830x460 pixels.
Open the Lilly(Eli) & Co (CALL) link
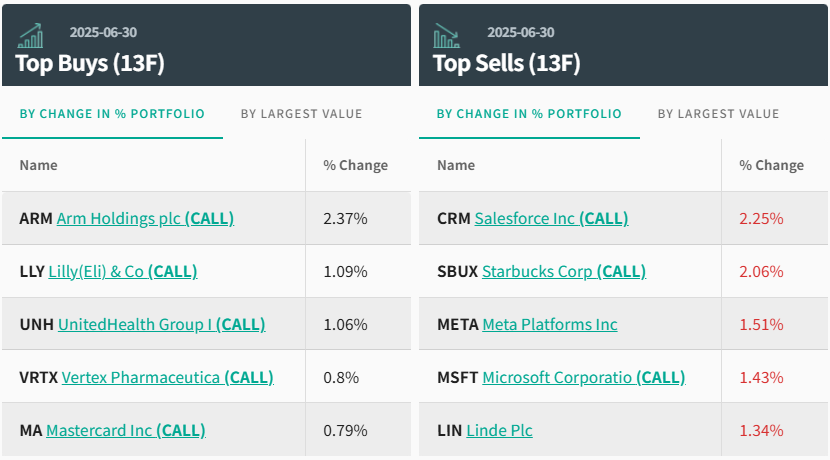pos(122,271)
